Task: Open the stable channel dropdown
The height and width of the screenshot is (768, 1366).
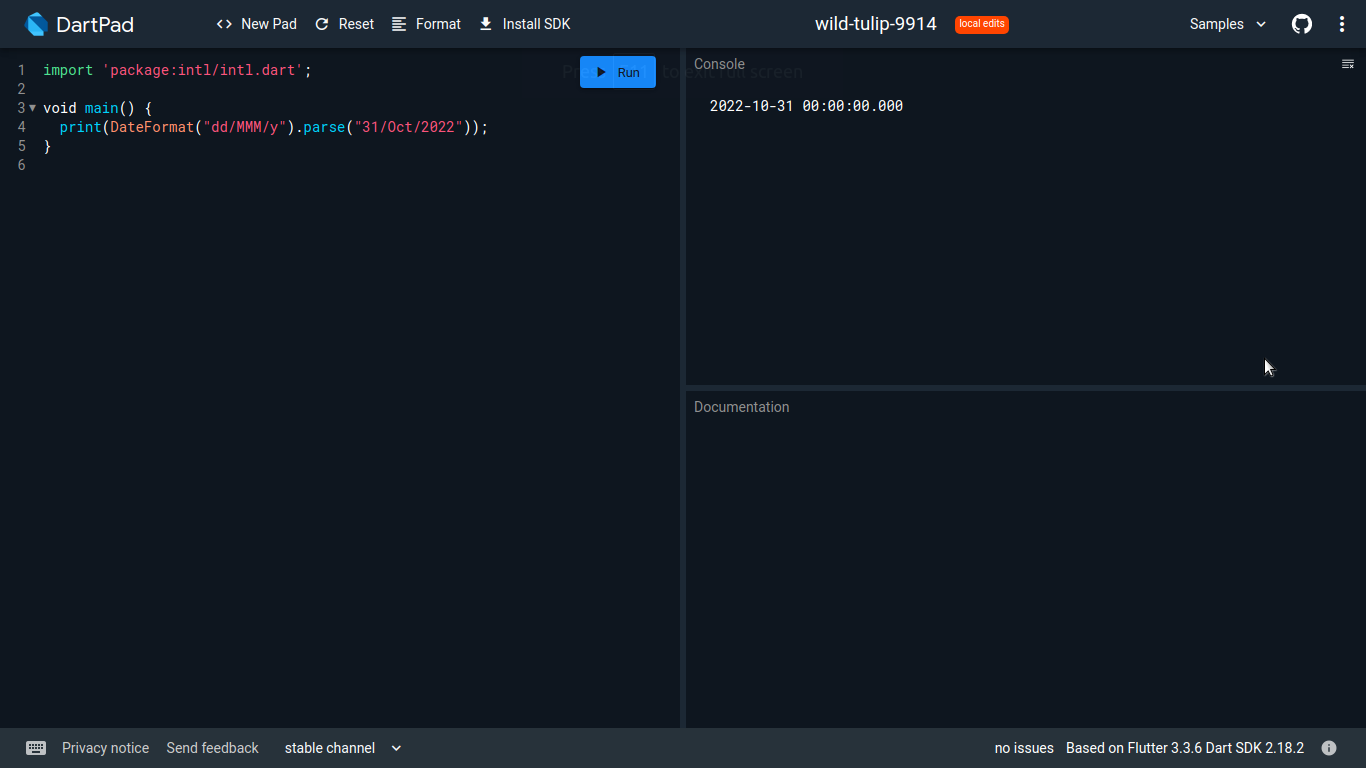Action: [x=343, y=748]
